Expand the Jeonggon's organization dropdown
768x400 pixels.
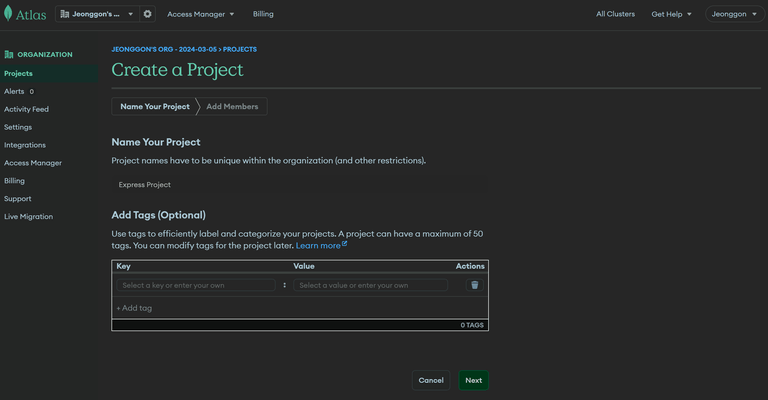(x=97, y=14)
